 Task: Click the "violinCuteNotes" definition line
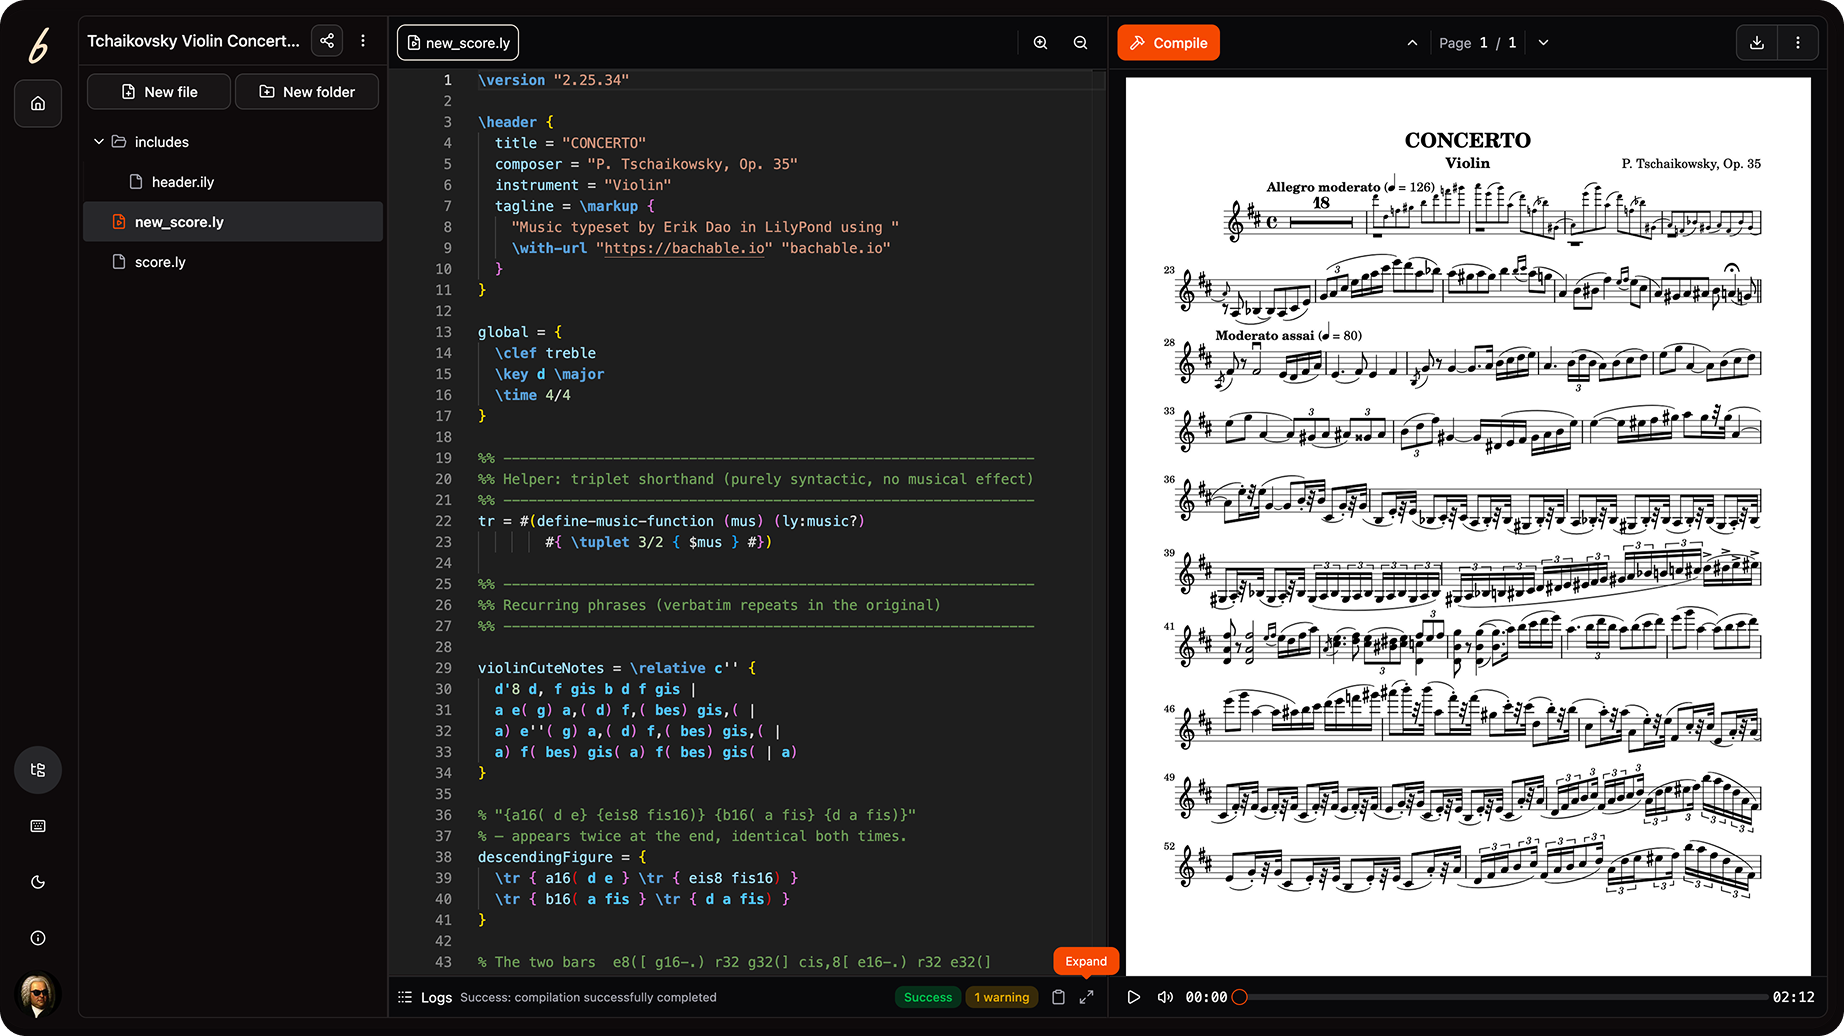point(617,668)
